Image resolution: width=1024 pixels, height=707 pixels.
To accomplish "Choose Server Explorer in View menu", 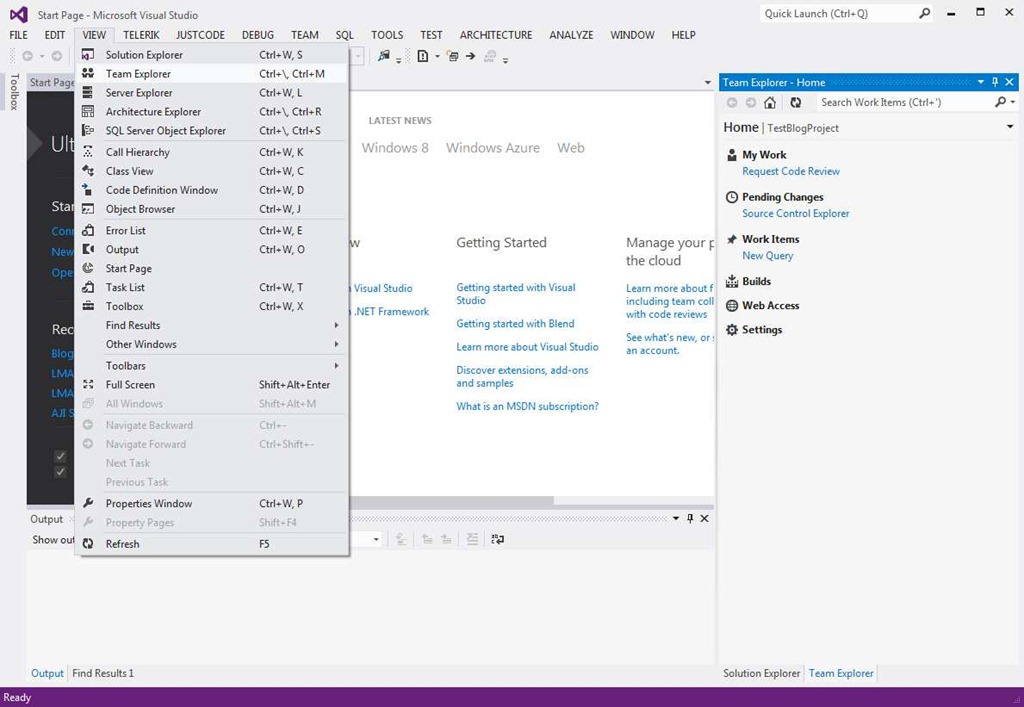I will point(212,93).
